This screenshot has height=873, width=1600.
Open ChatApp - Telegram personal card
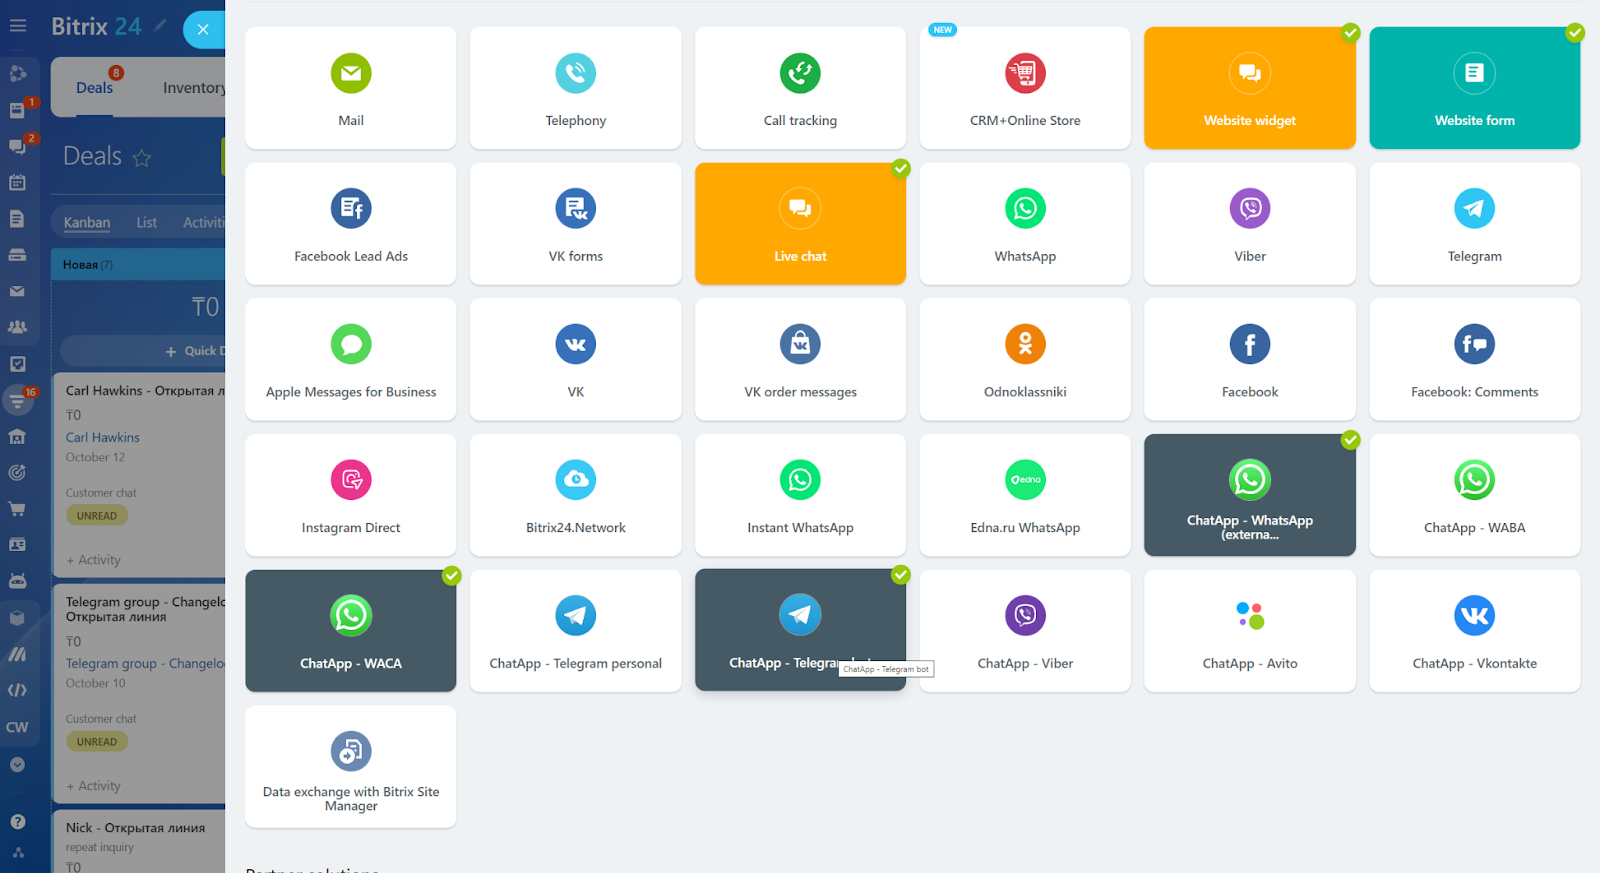click(575, 631)
